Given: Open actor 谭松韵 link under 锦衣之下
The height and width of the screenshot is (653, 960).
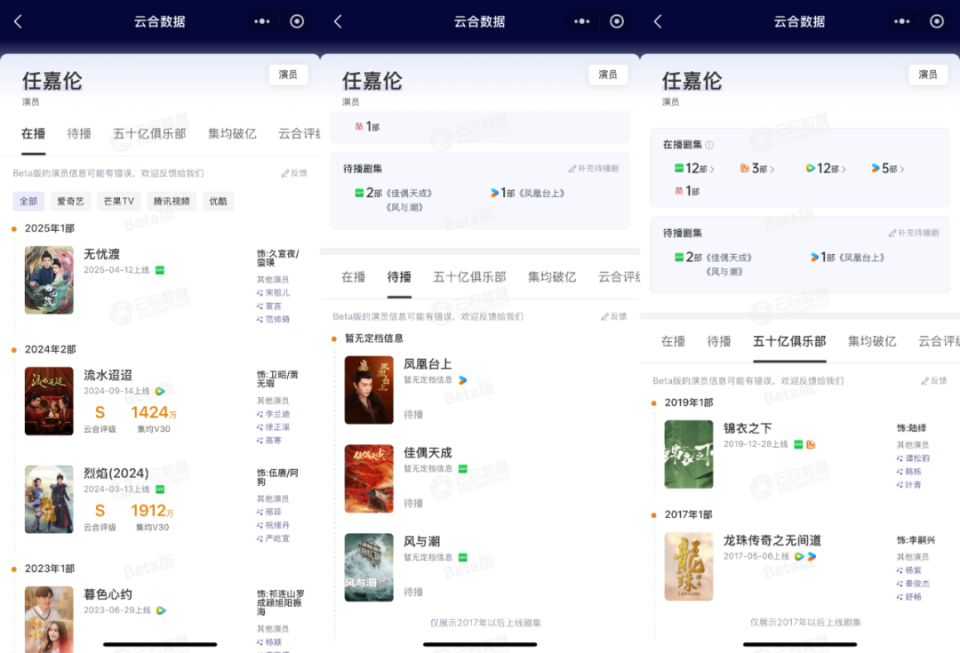Looking at the screenshot, I should (913, 458).
